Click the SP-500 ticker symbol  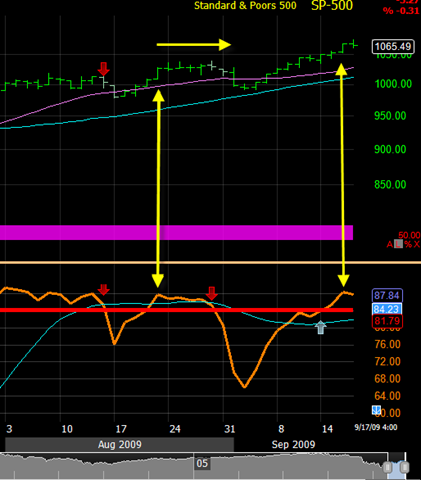click(332, 6)
